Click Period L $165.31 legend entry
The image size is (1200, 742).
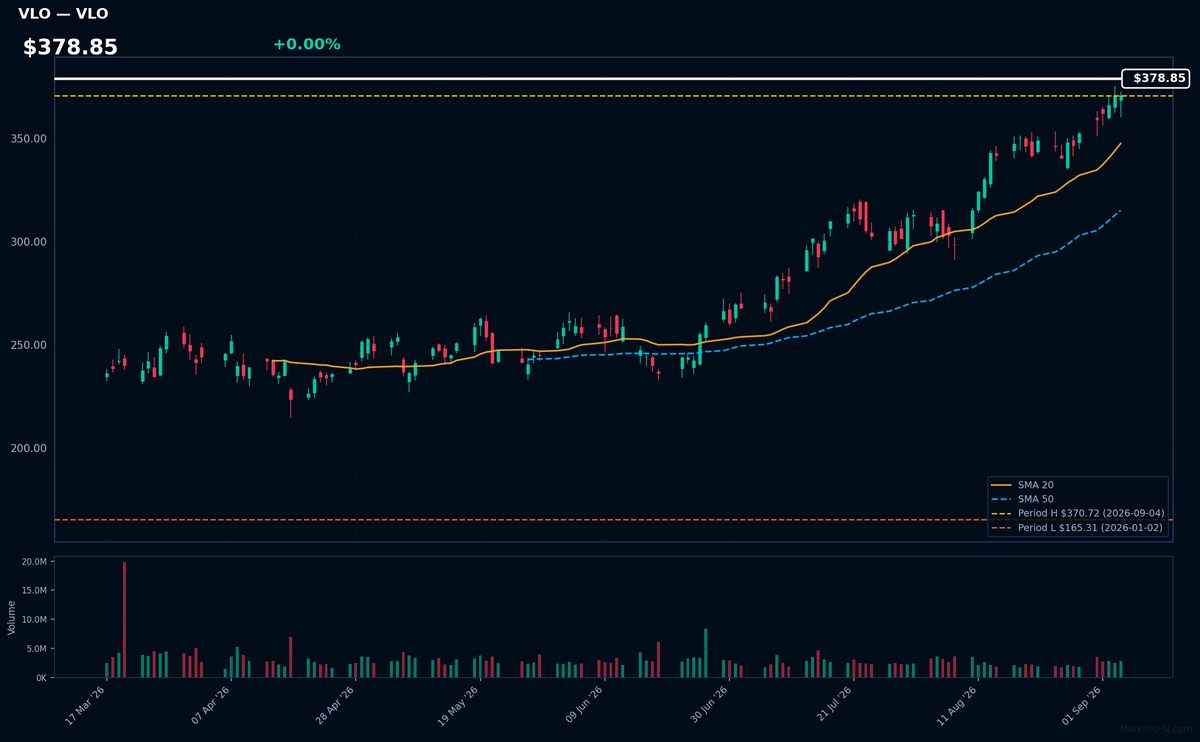1077,527
